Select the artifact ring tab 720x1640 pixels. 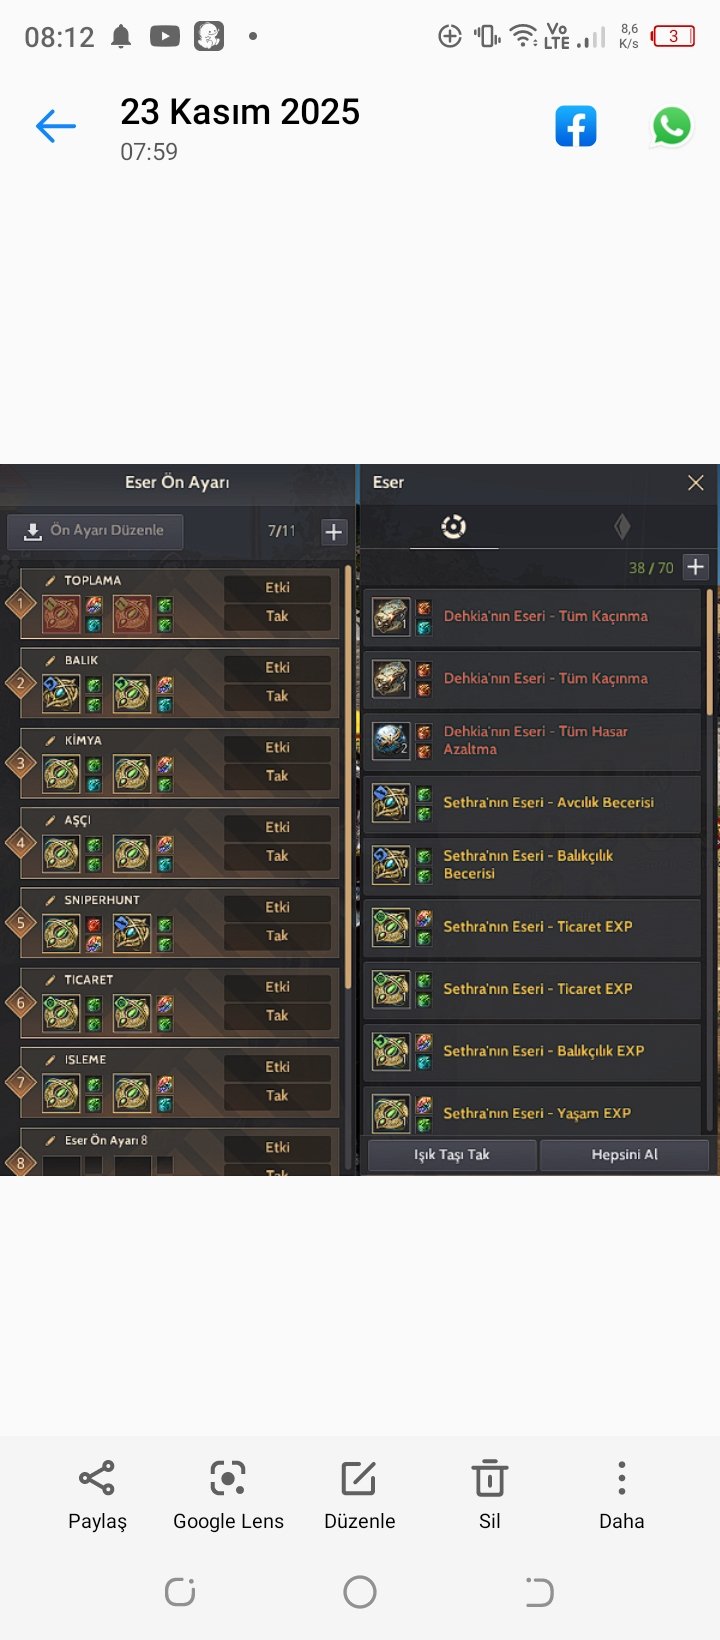coord(454,526)
